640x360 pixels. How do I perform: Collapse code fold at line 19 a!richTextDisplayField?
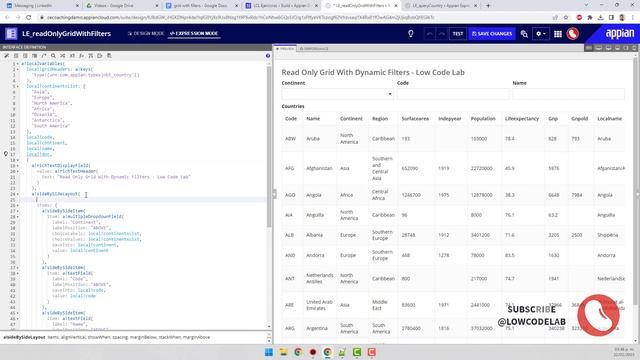tap(18, 166)
